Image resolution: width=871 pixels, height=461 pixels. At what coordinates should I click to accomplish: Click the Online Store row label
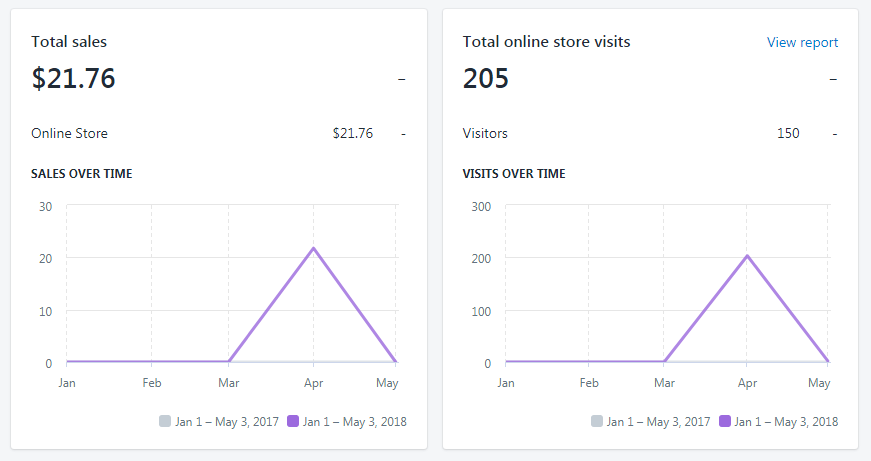point(69,133)
